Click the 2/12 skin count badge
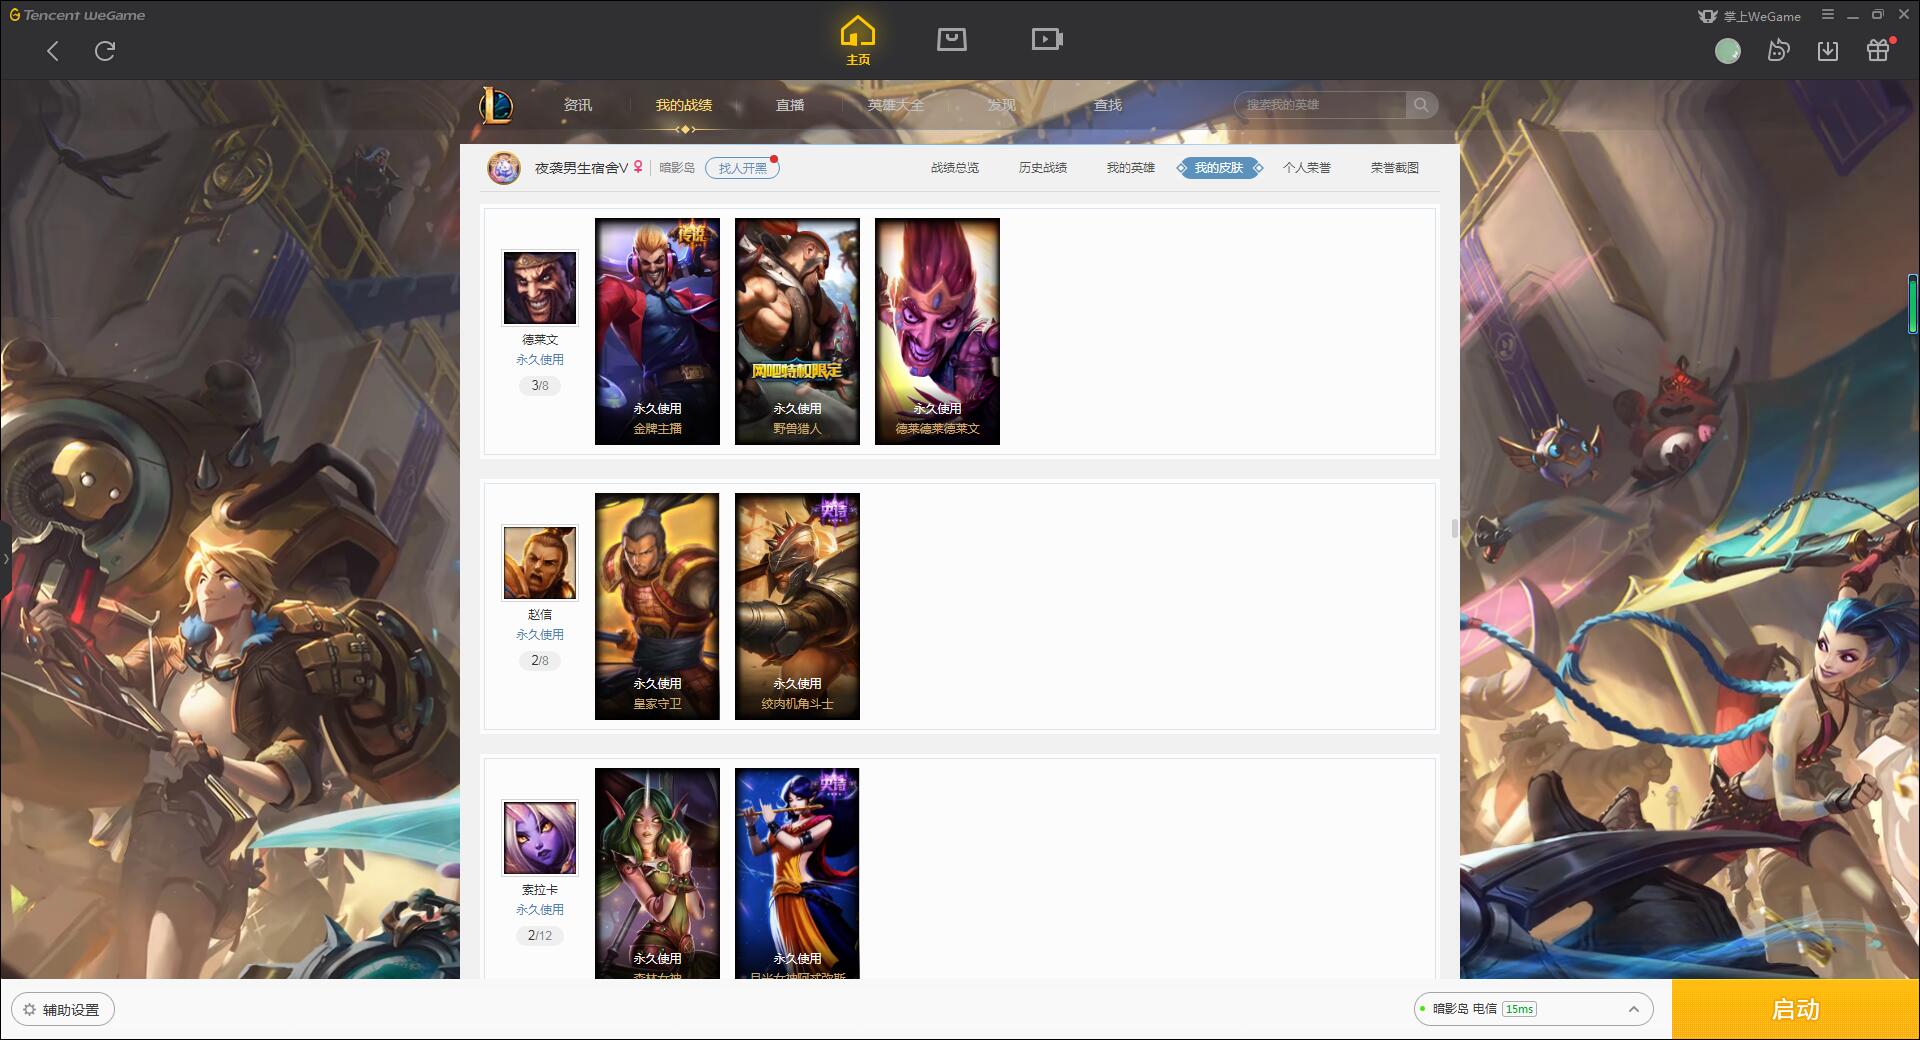 tap(540, 936)
